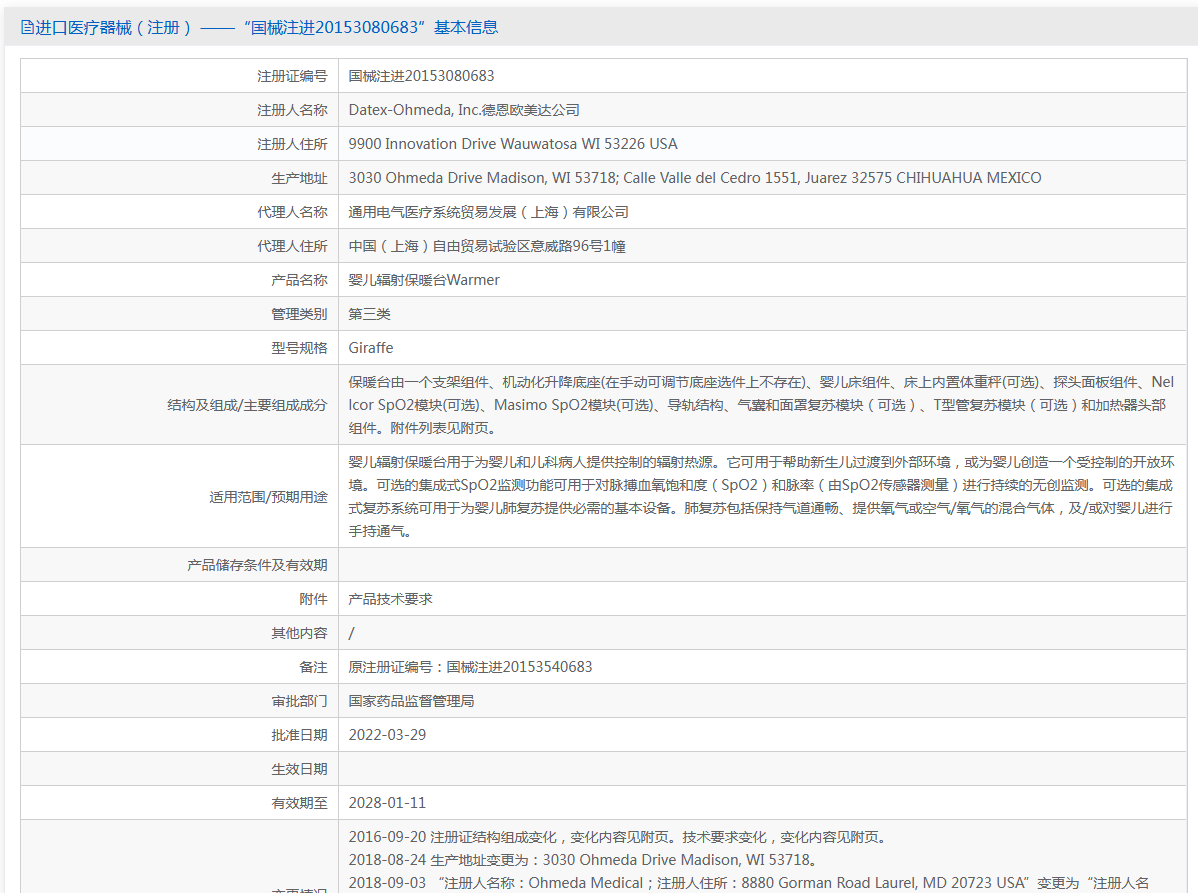This screenshot has height=893, width=1198.
Task: Click the 生产地址 label
Action: click(x=299, y=178)
